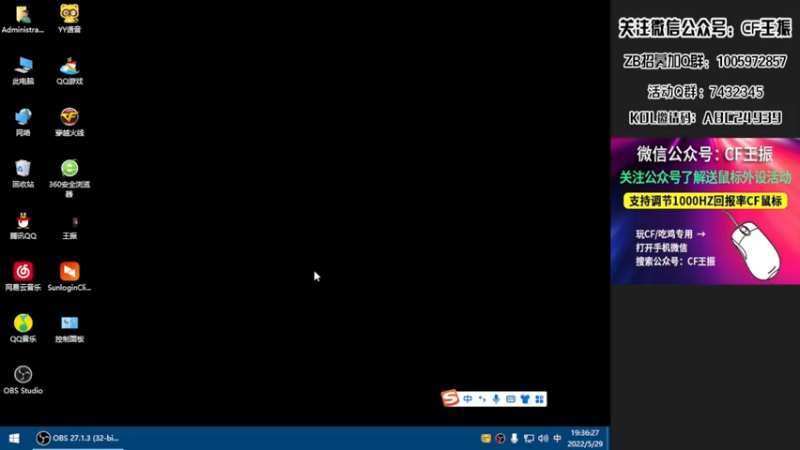Click the 中 IME indicator in taskbar
Viewport: 800px width, 450px height.
(x=557, y=439)
